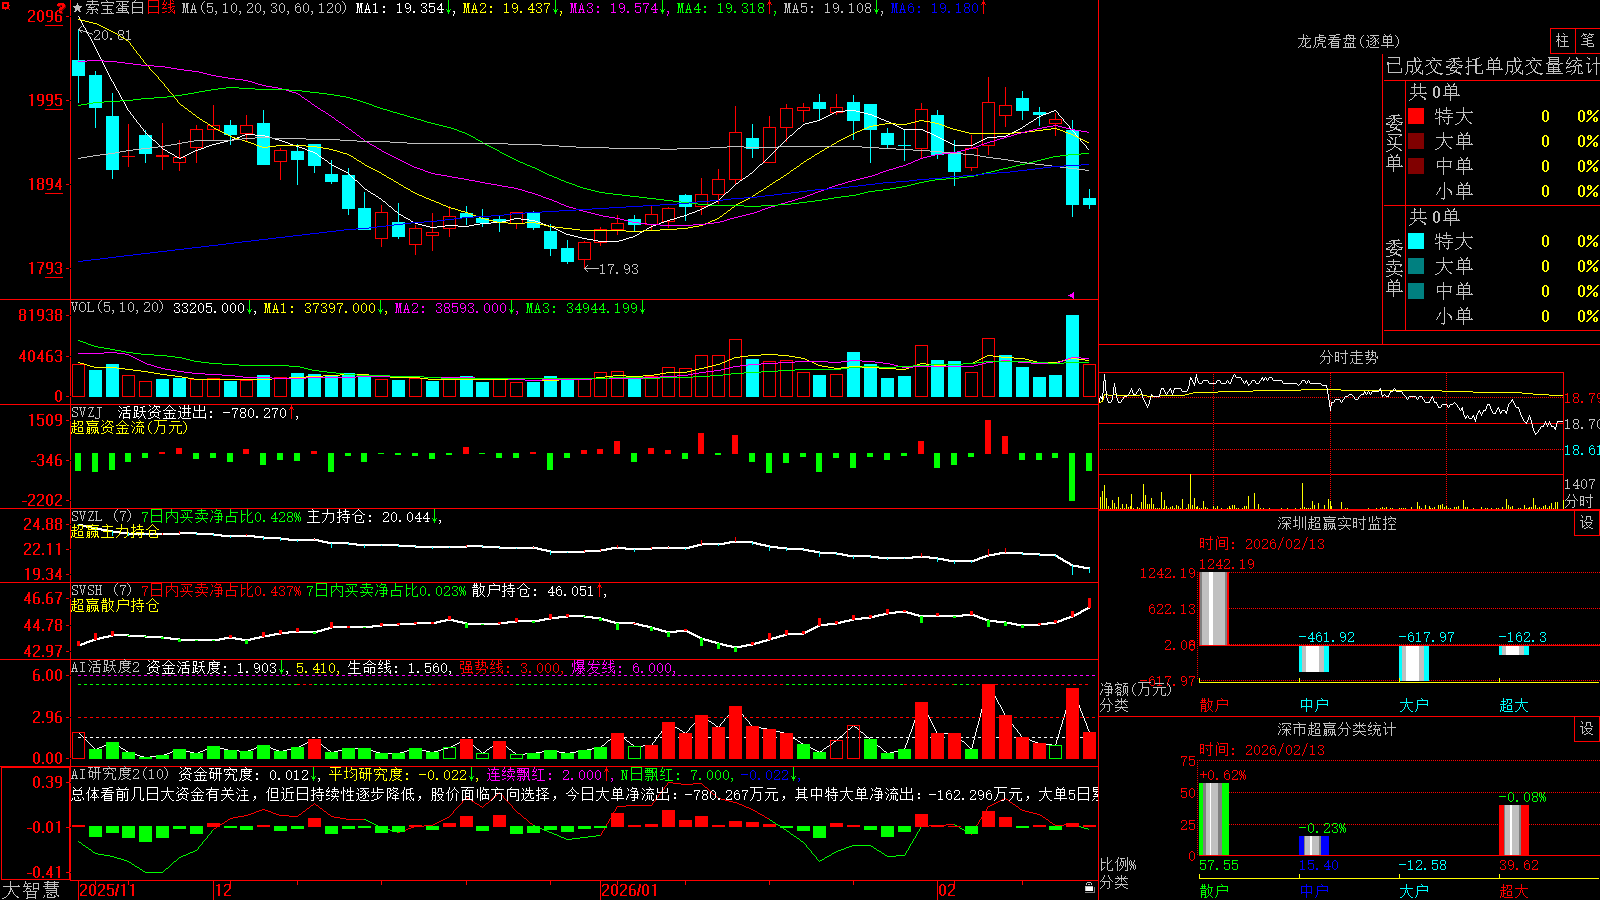Open 设 settings in 深市超赢分类统计 panel
Viewport: 1600px width, 900px height.
pyautogui.click(x=1587, y=729)
